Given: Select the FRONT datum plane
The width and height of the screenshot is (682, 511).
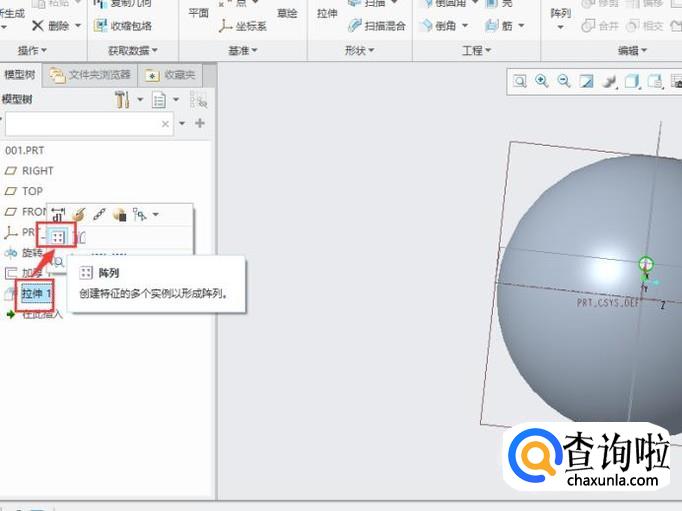Looking at the screenshot, I should tap(25, 211).
